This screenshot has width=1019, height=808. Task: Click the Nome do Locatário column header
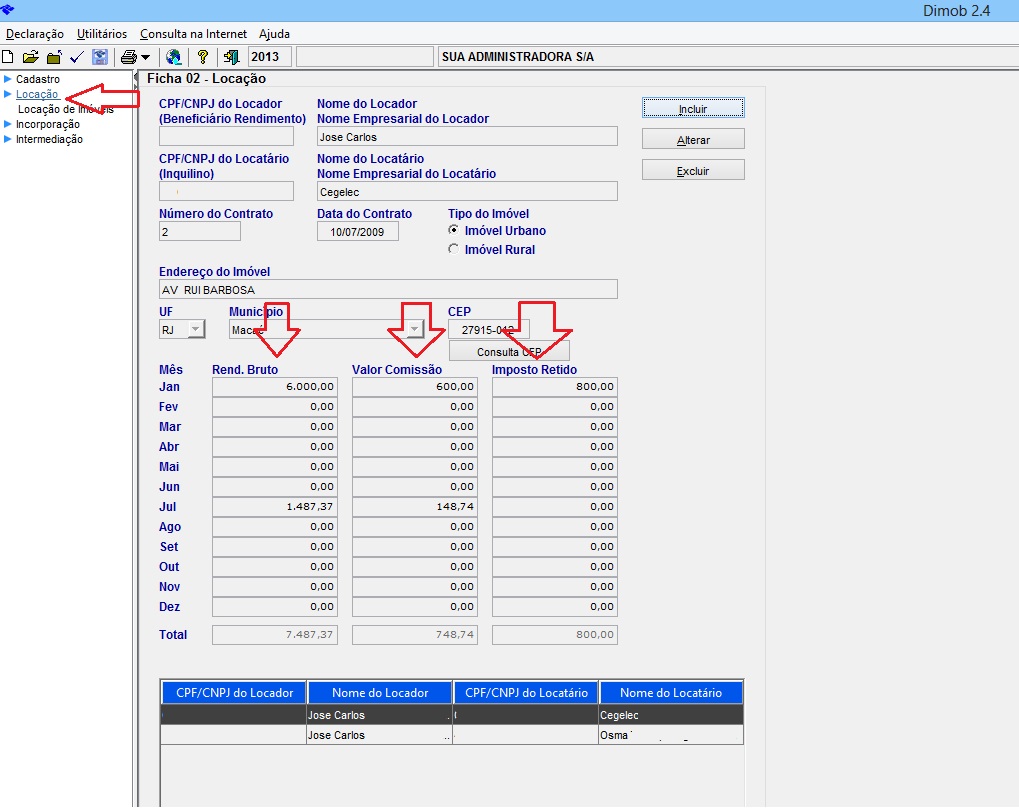click(x=671, y=693)
